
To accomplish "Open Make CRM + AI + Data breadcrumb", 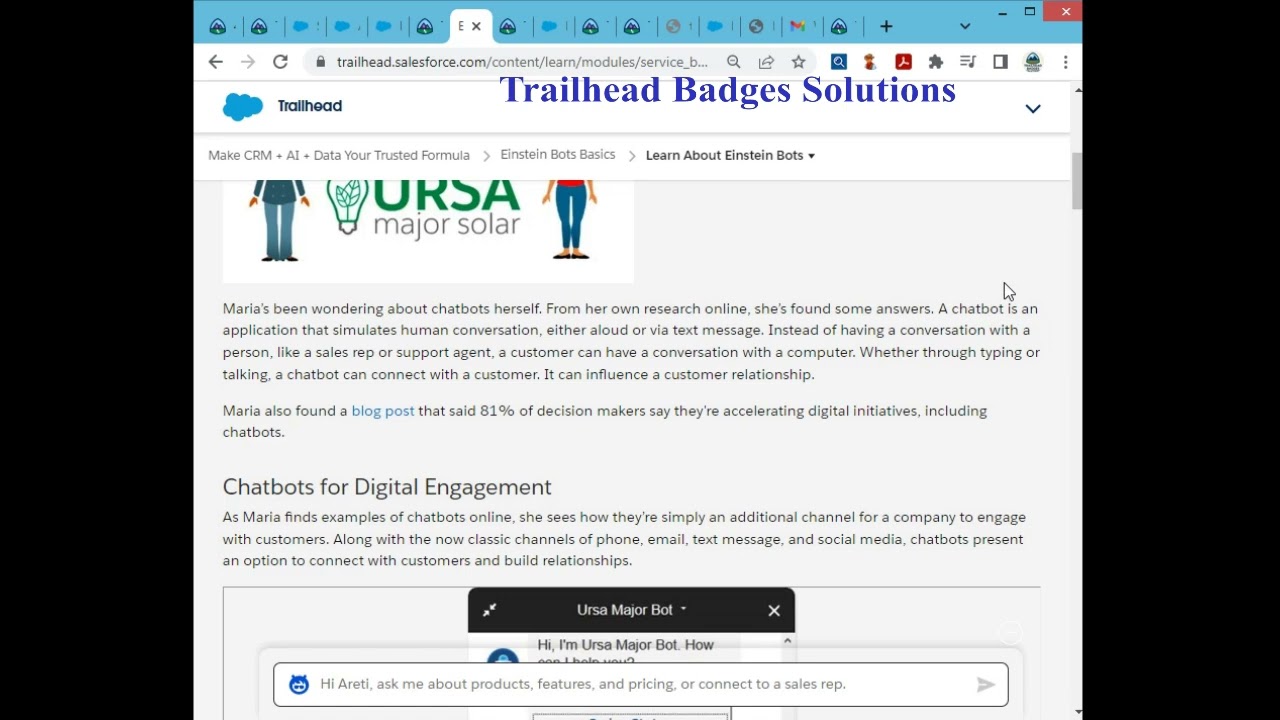I will point(339,155).
